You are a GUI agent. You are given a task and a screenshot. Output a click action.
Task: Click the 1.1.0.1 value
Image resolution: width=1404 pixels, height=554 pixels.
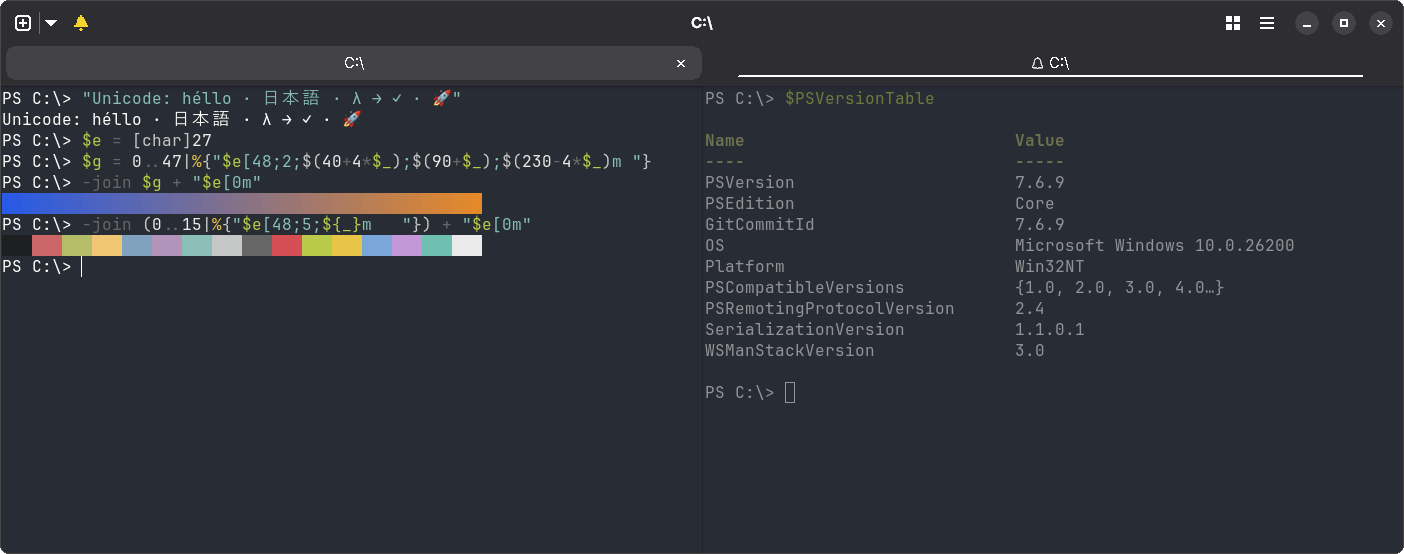pos(1050,330)
